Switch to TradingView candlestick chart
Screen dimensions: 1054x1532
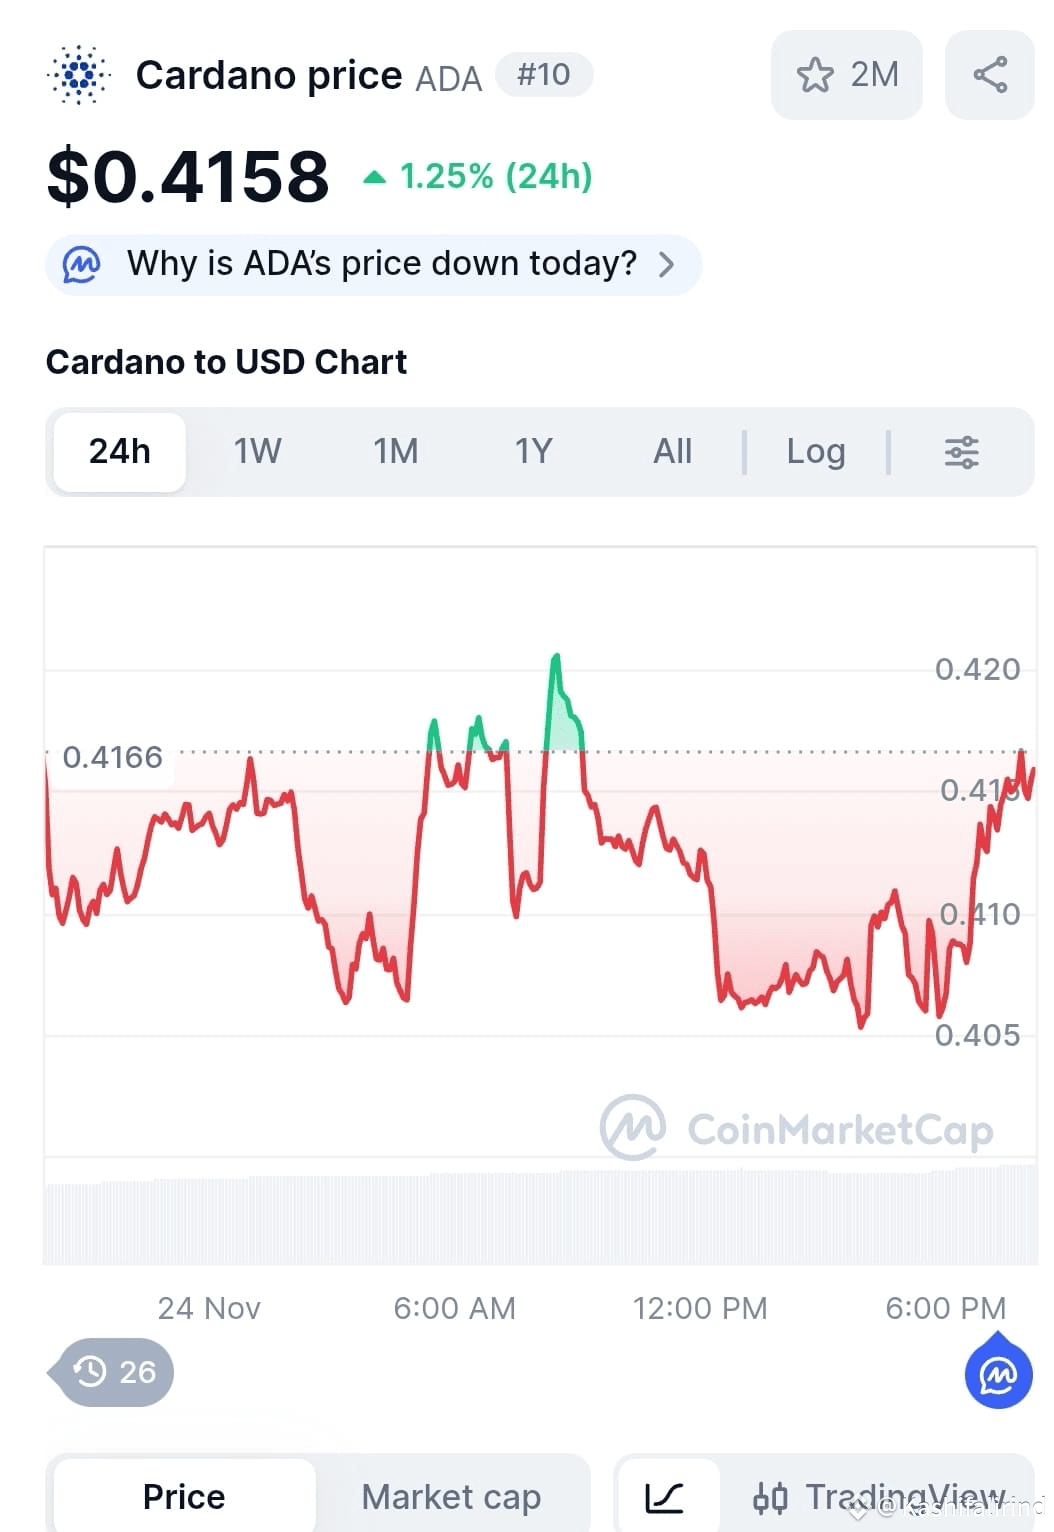click(x=878, y=1497)
